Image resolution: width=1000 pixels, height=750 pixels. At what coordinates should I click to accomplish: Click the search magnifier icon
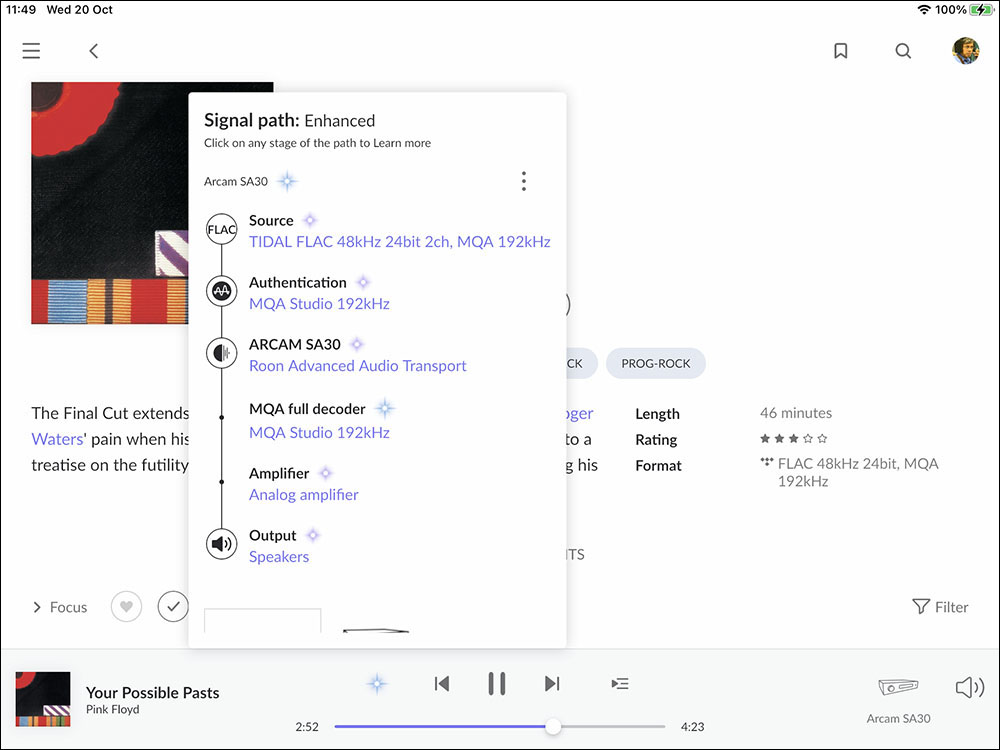903,51
